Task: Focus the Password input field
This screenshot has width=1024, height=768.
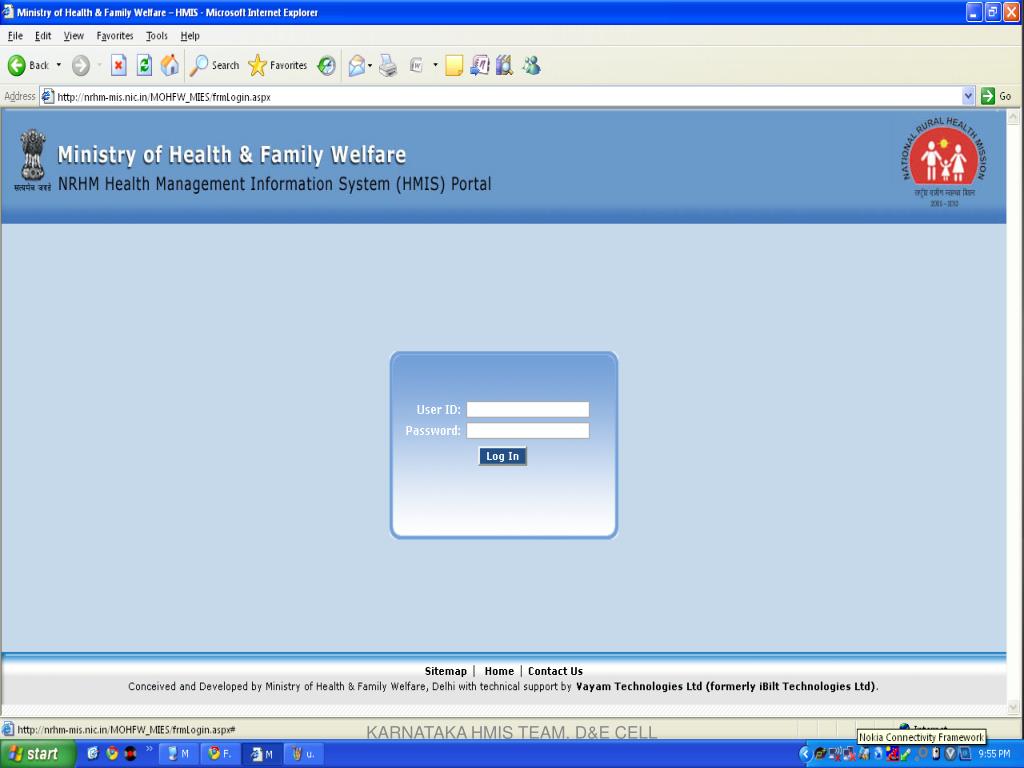Action: pos(527,431)
